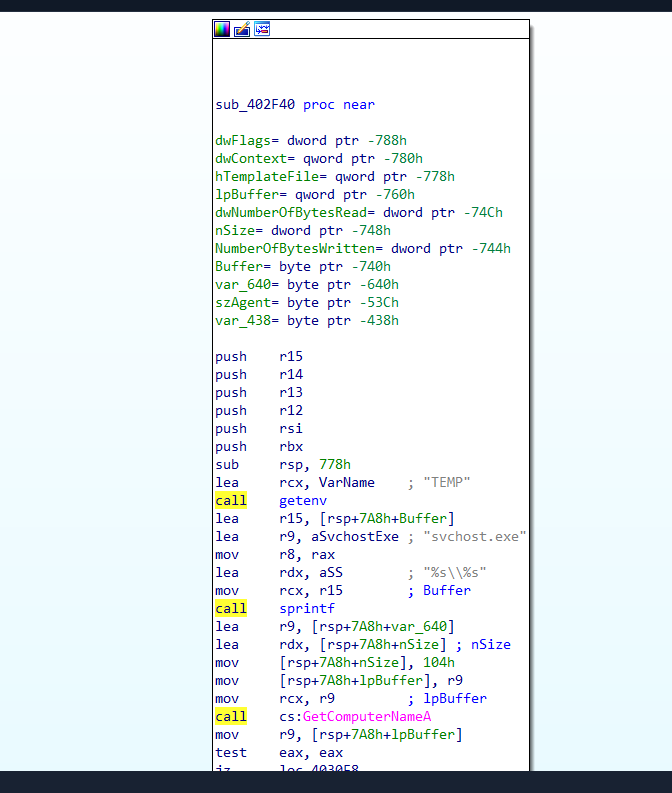The image size is (672, 793).
Task: Open the node color picker icon
Action: tap(221, 29)
